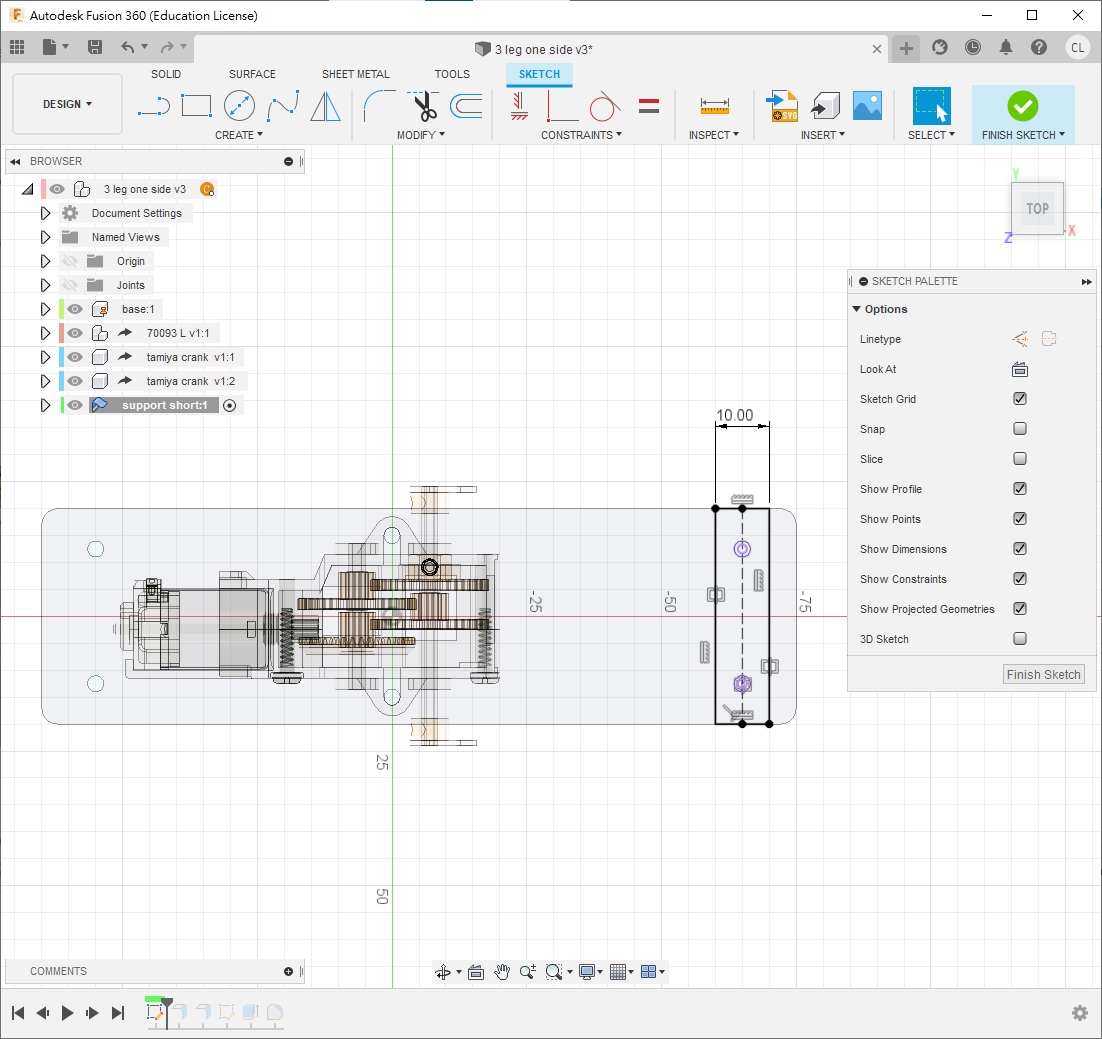Open the DESIGN workspace dropdown
The width and height of the screenshot is (1102, 1039).
pyautogui.click(x=67, y=104)
